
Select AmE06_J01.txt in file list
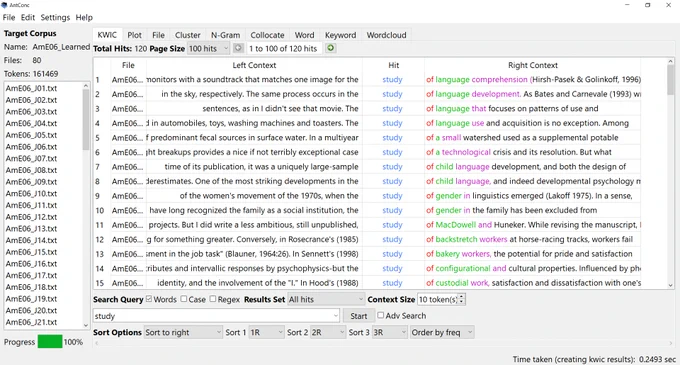31,88
